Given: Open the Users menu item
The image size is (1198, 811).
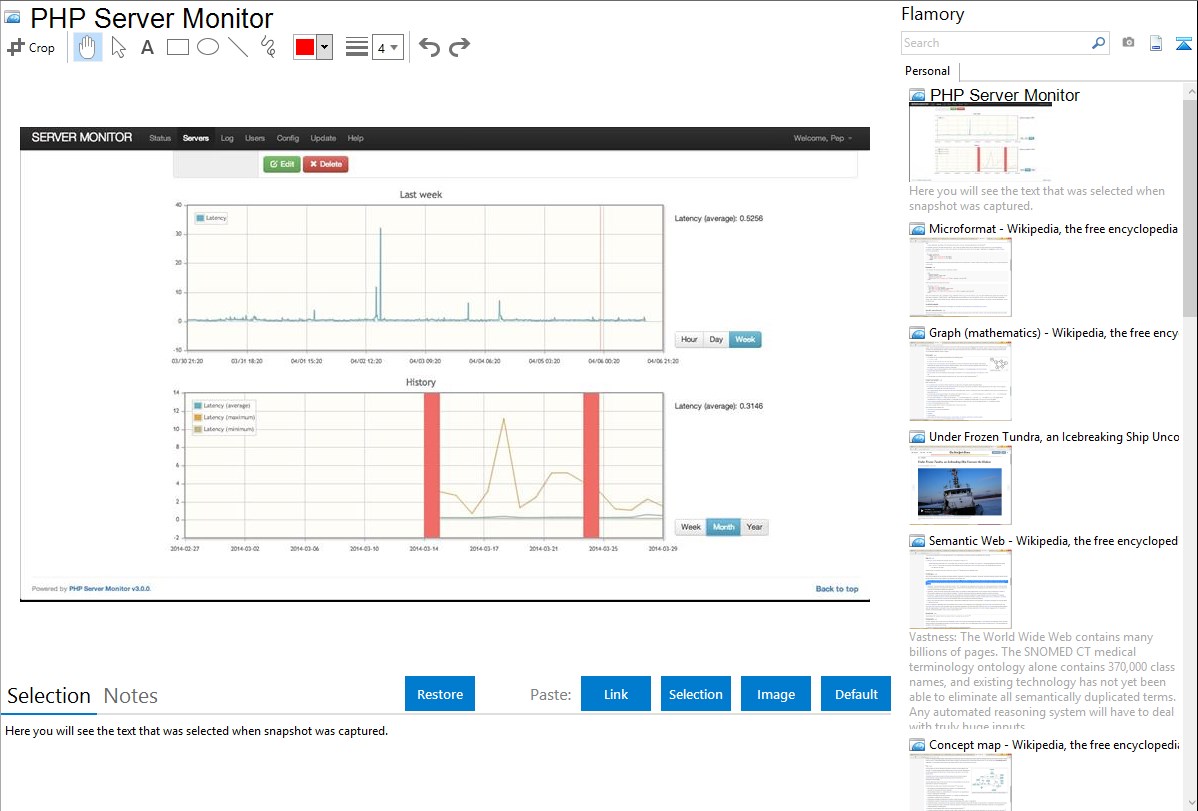Looking at the screenshot, I should [254, 138].
